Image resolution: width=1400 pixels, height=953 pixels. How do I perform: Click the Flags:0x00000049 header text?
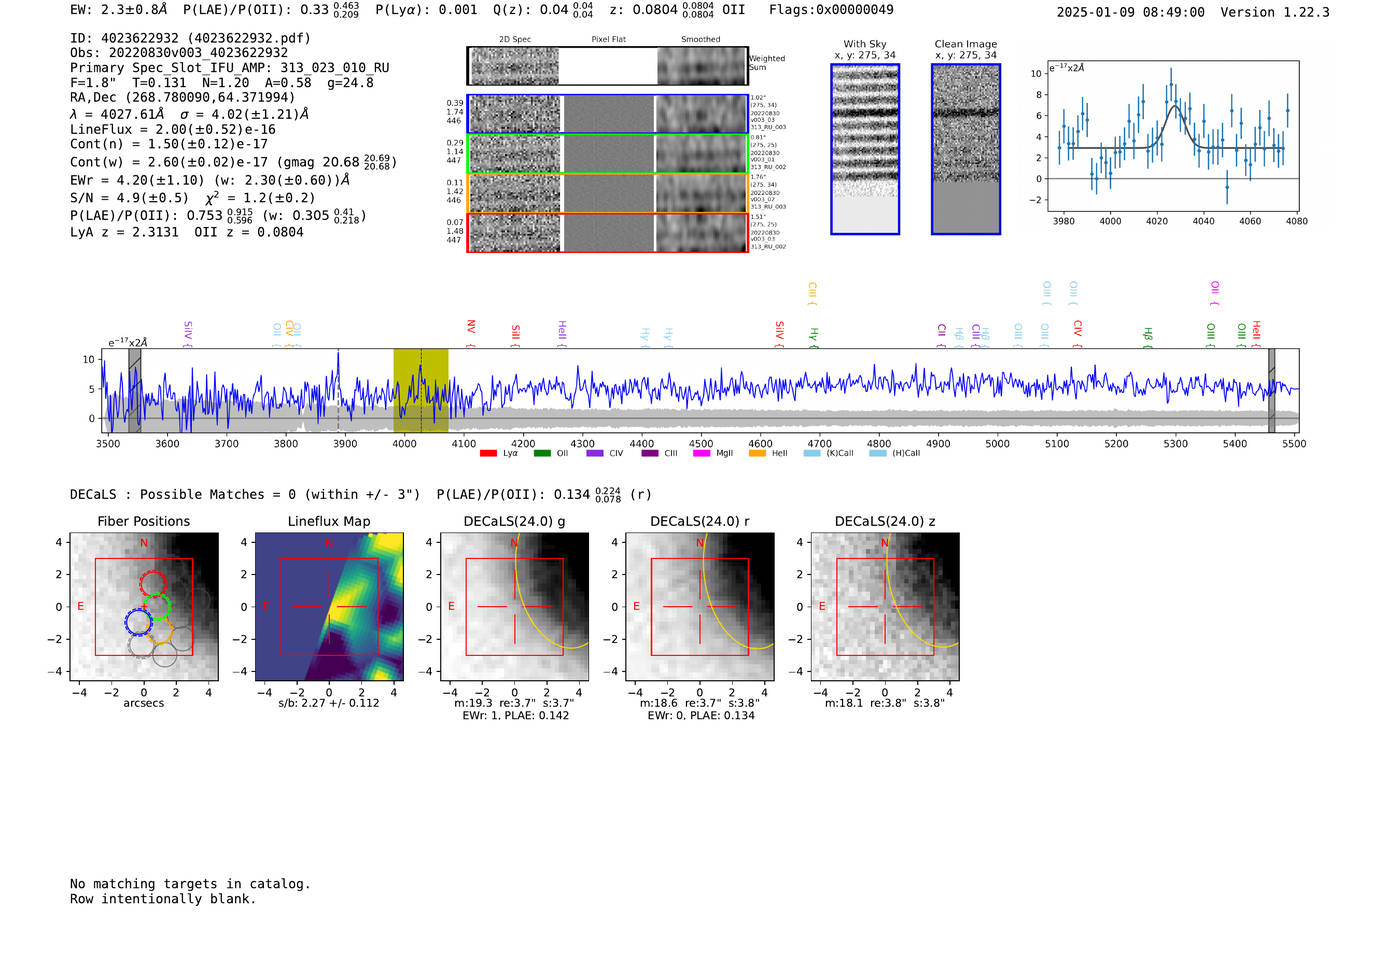point(831,10)
